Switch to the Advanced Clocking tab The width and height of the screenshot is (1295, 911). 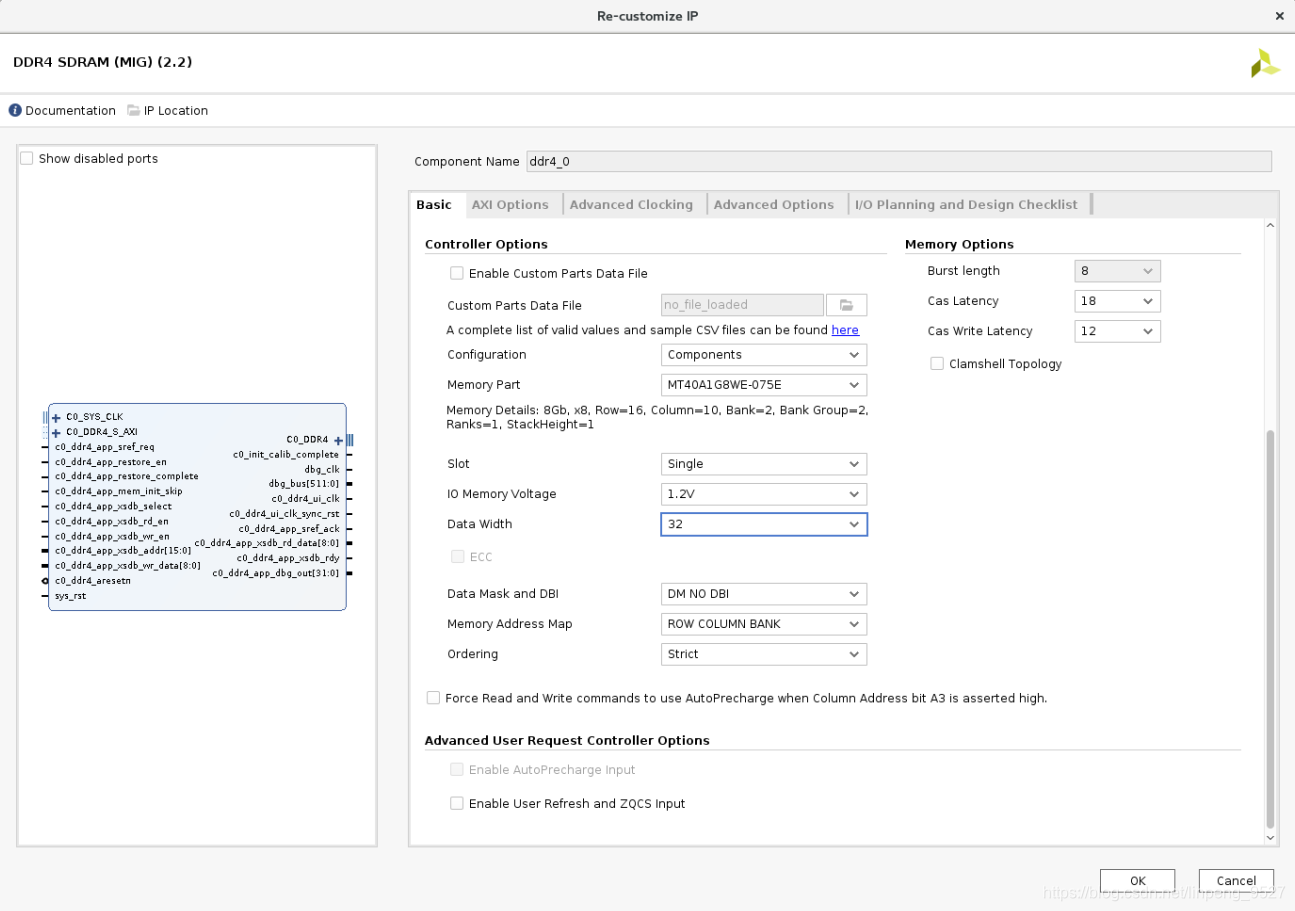click(x=631, y=205)
